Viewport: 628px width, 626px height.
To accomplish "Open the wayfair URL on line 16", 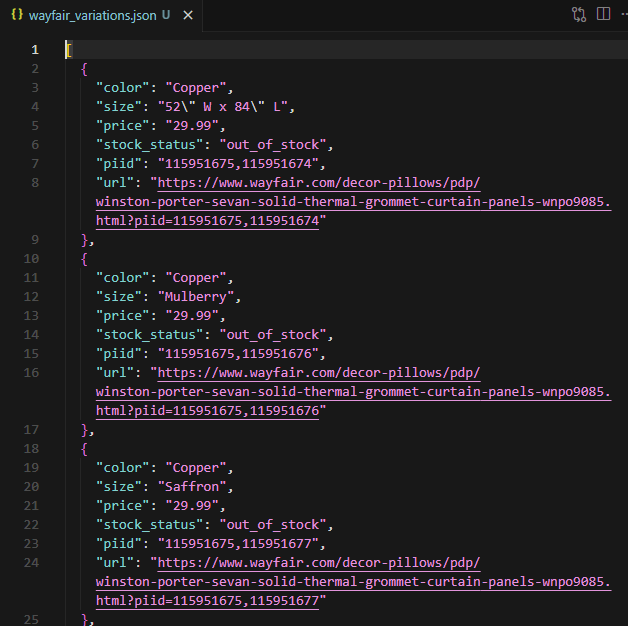I will [x=354, y=392].
